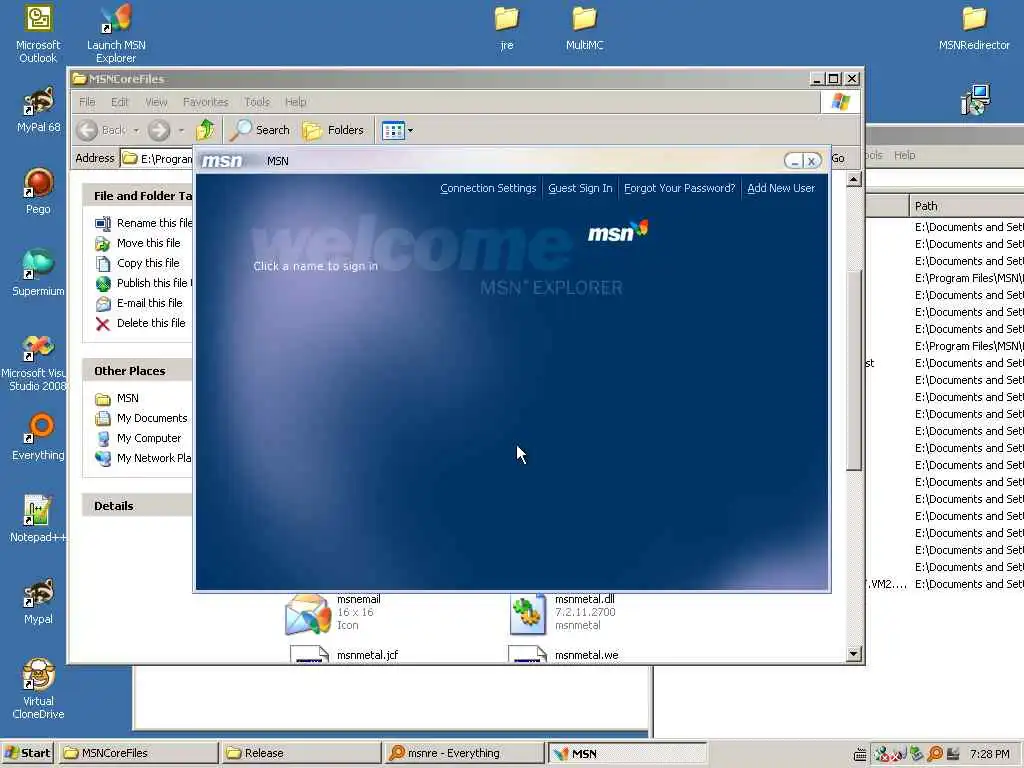Click the Forward arrow in Explorer toolbar
The image size is (1024, 768).
pos(159,130)
